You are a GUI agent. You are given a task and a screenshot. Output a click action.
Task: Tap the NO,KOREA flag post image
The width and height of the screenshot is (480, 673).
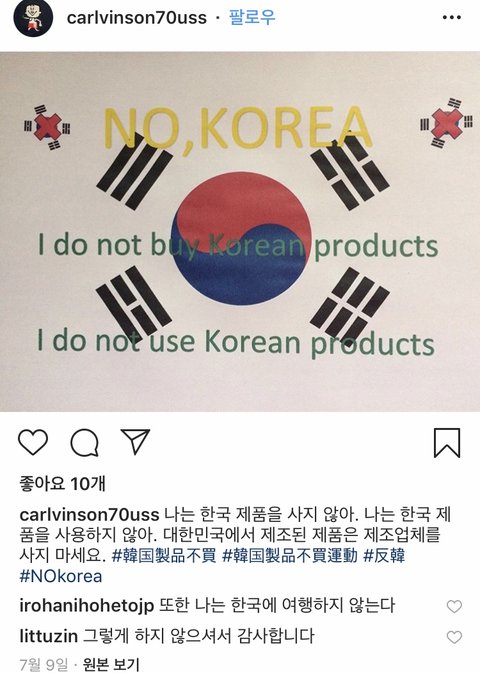(x=240, y=232)
